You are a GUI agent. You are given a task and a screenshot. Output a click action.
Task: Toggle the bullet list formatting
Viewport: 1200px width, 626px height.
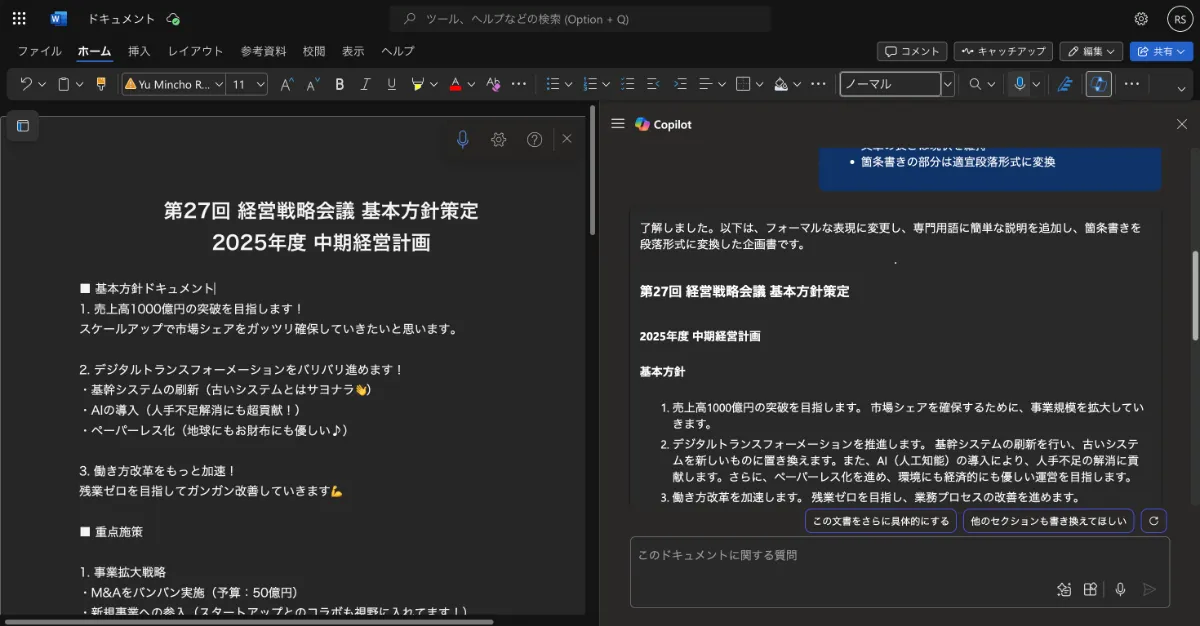(553, 84)
